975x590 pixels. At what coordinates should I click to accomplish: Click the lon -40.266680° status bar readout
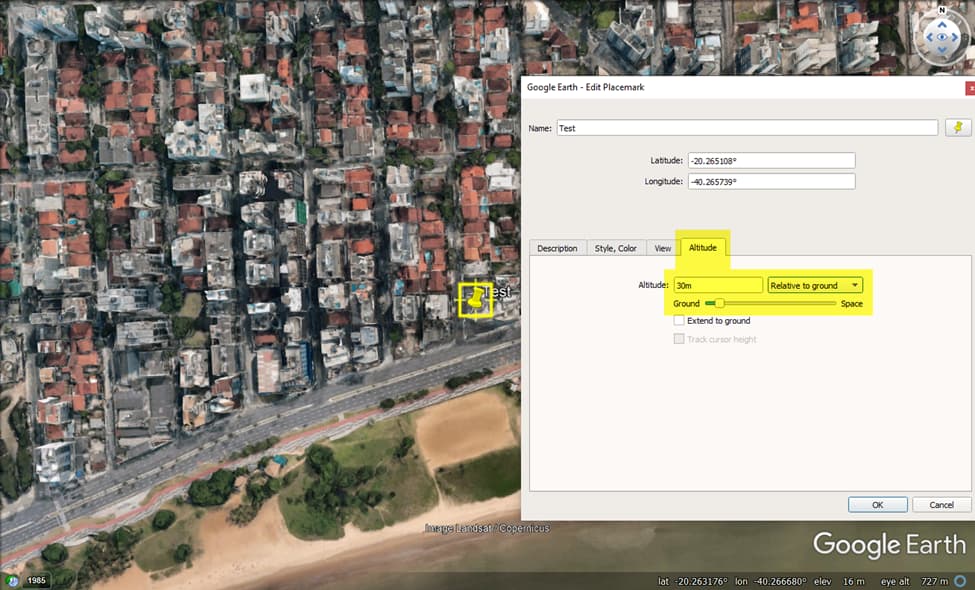point(771,581)
